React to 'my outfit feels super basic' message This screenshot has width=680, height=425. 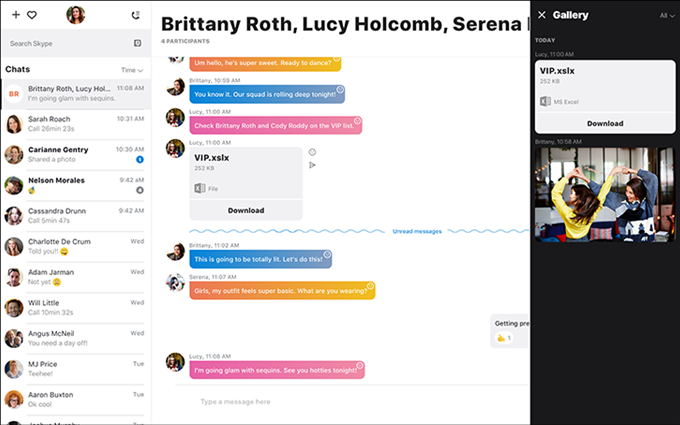(370, 286)
